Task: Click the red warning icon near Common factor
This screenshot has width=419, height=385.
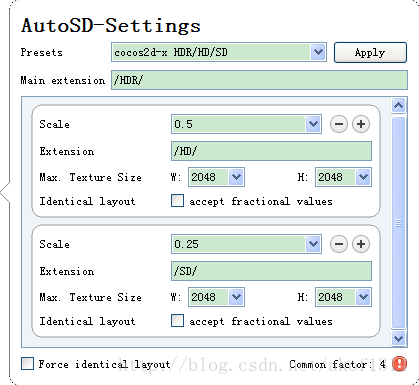Action: point(399,364)
